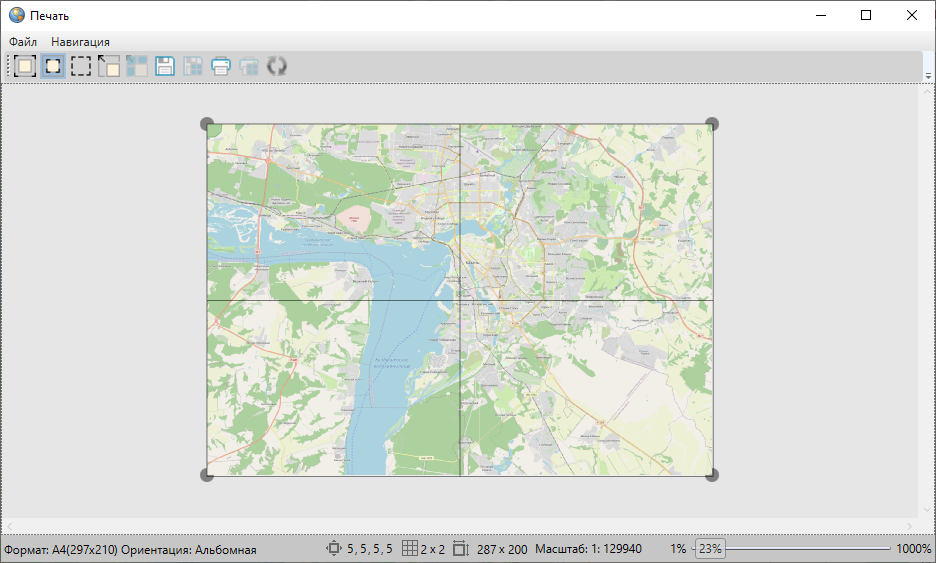Activate the dashed rectangle selection tool

tap(81, 67)
